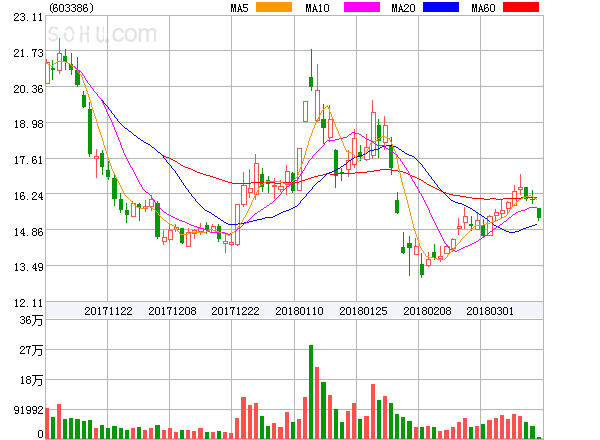
Task: Select the MA5 legend label
Action: click(239, 8)
